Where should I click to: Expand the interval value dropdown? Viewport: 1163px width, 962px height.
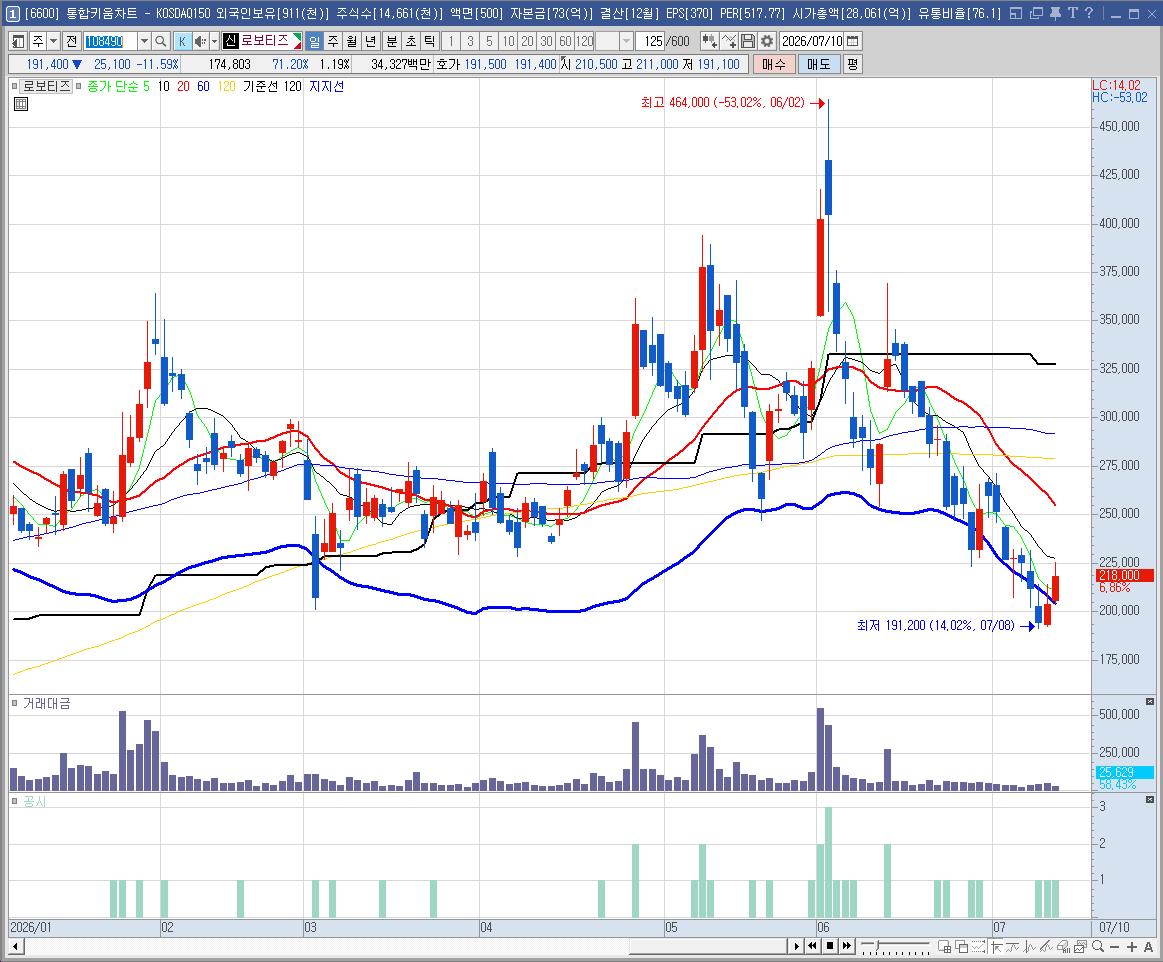click(627, 42)
